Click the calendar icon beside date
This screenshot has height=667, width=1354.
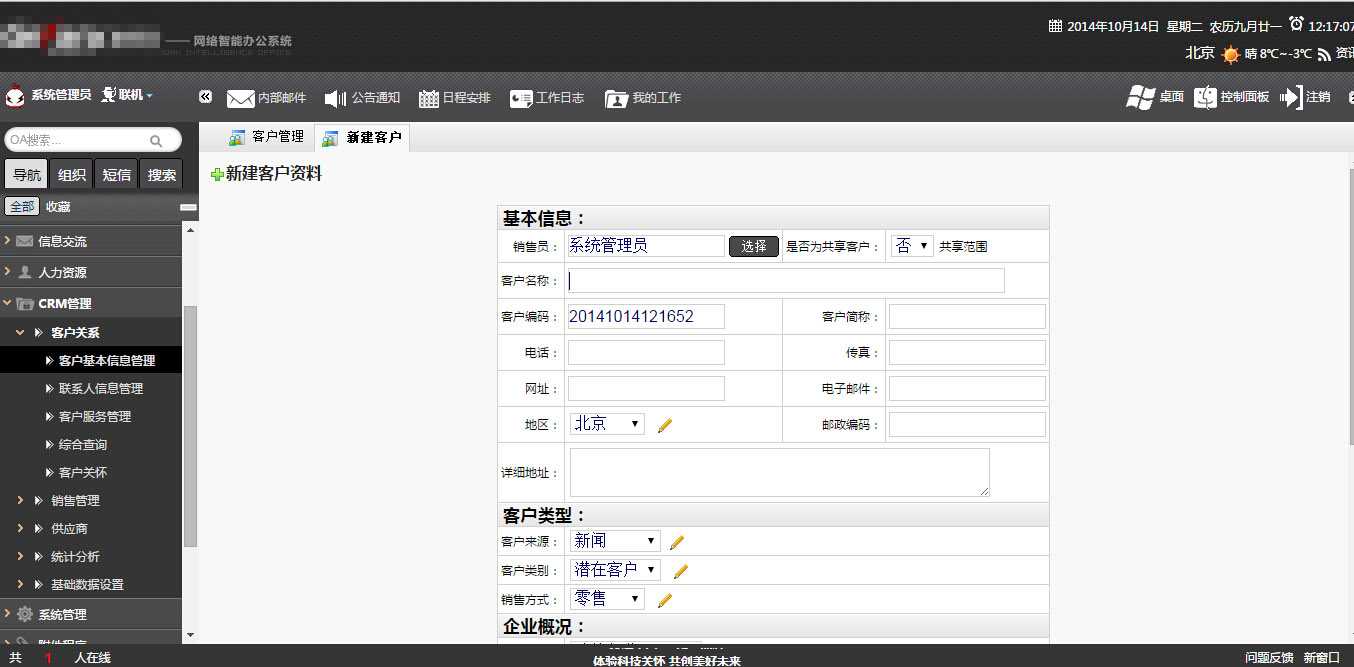(x=1055, y=26)
